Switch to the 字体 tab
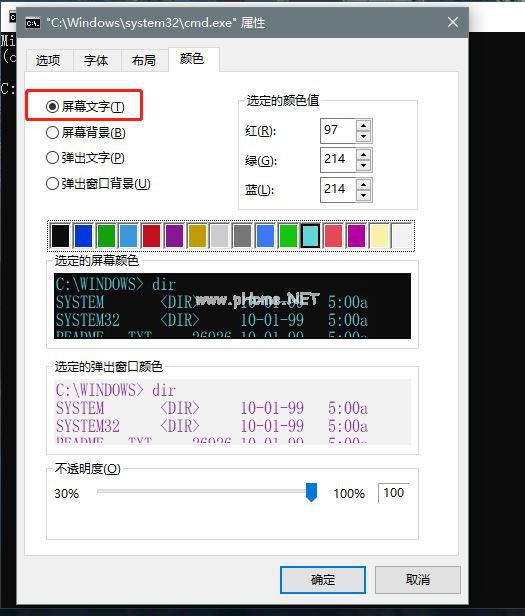 point(97,60)
